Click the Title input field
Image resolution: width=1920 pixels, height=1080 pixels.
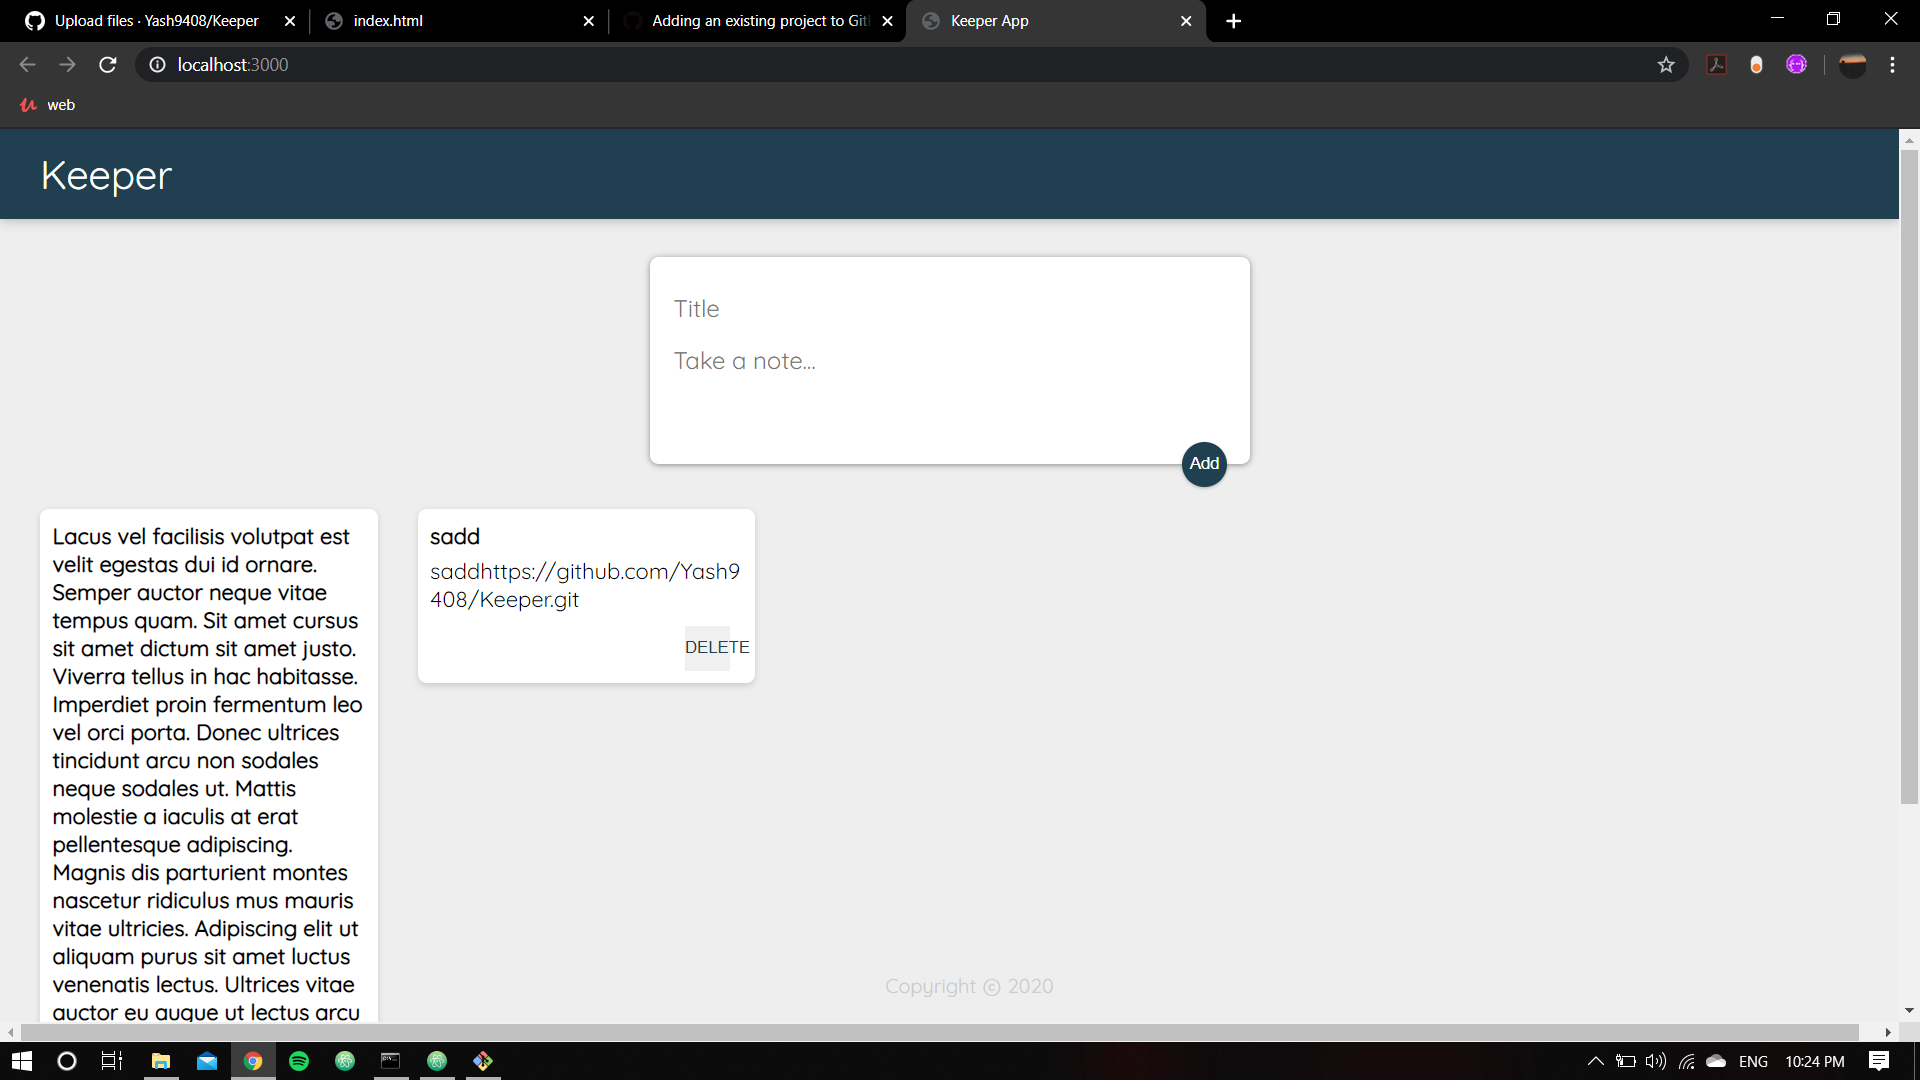pyautogui.click(x=949, y=309)
